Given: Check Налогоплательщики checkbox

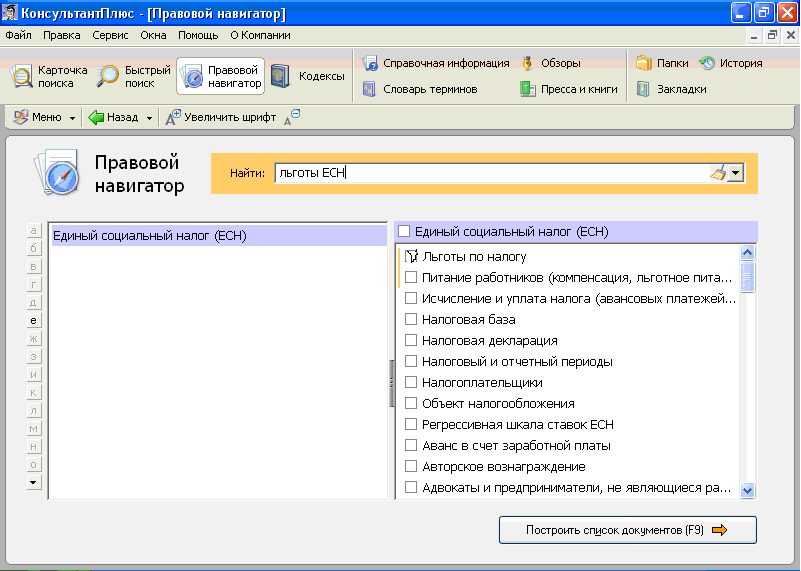Looking at the screenshot, I should tap(411, 382).
